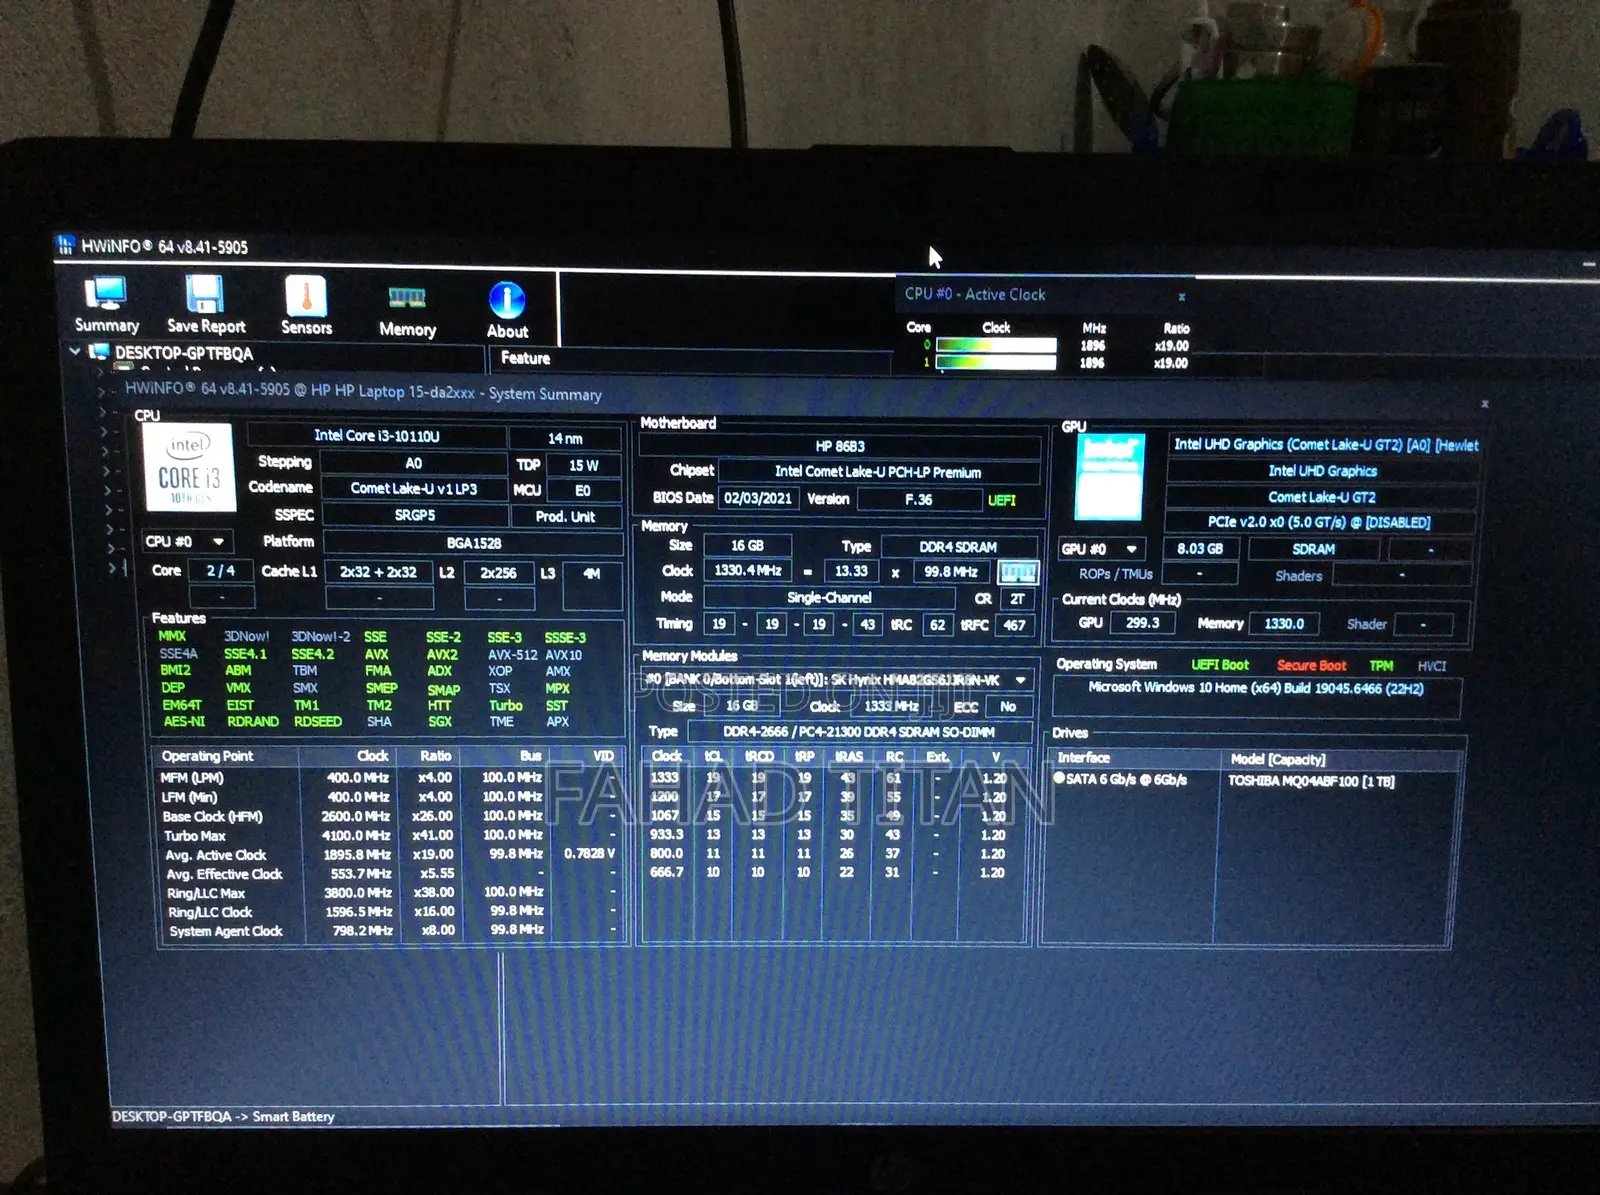Image resolution: width=1600 pixels, height=1195 pixels.
Task: Click the Intel Comet Lake-U PCH-LP Premium chipset
Action: coord(878,472)
